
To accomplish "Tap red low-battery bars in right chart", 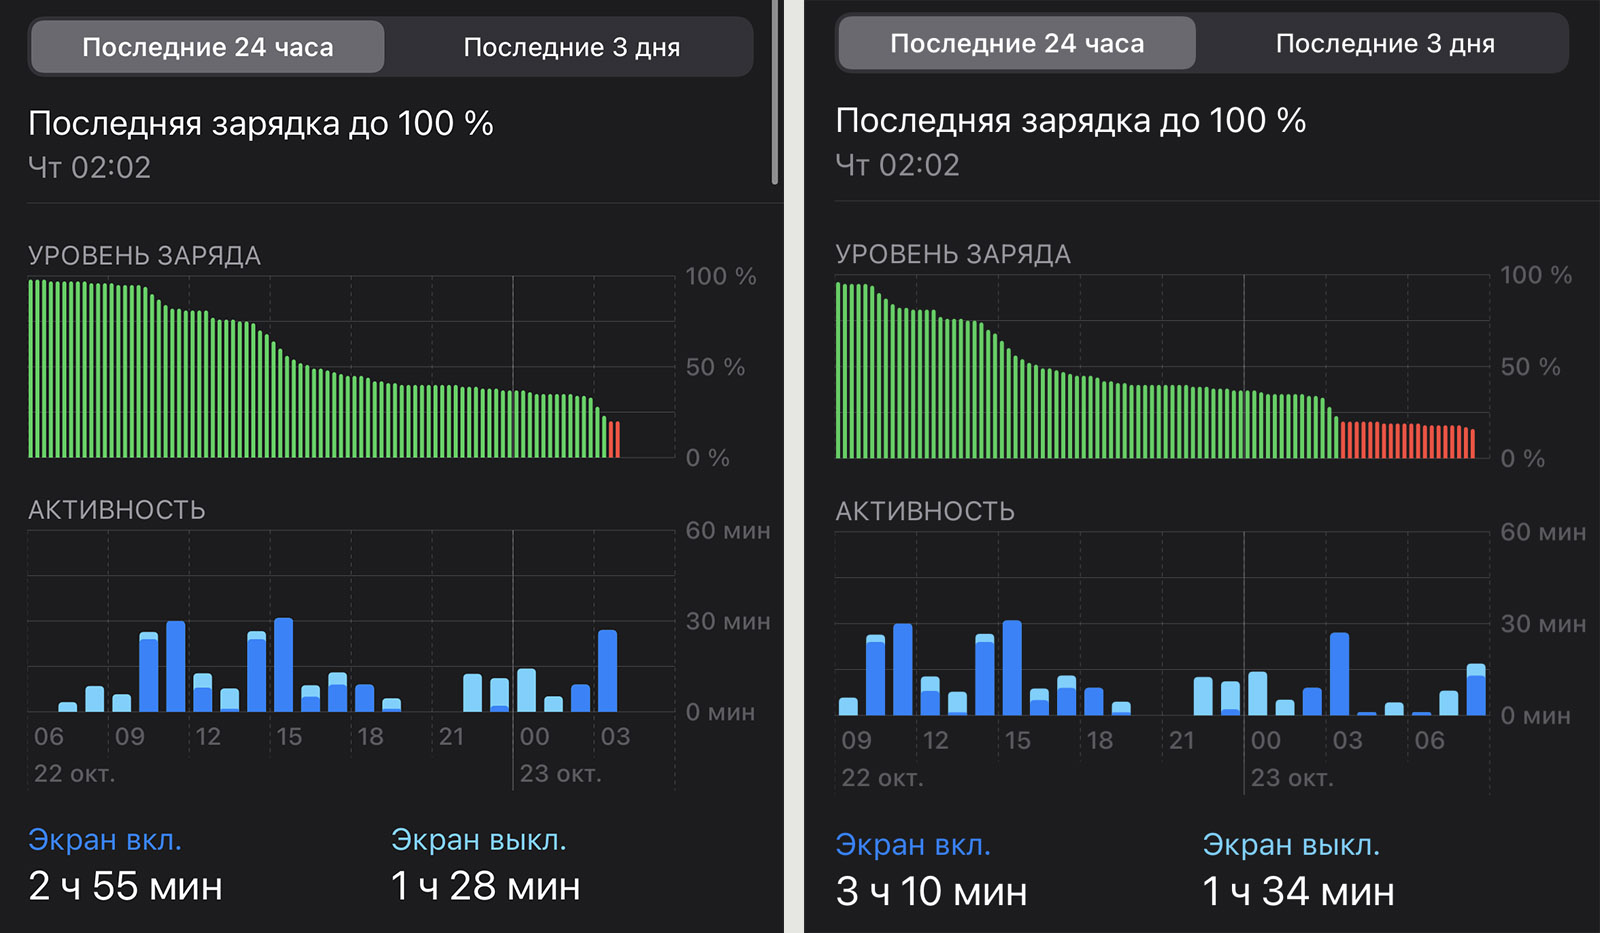I will 1406,441.
